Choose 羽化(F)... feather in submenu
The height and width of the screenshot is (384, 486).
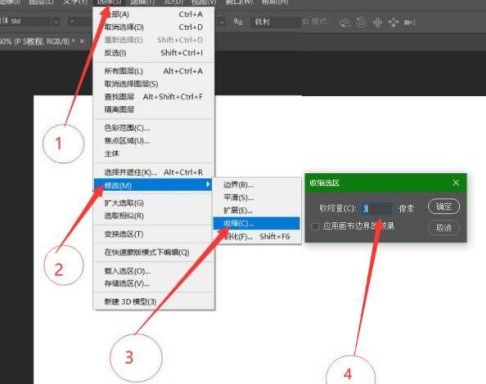pyautogui.click(x=257, y=236)
